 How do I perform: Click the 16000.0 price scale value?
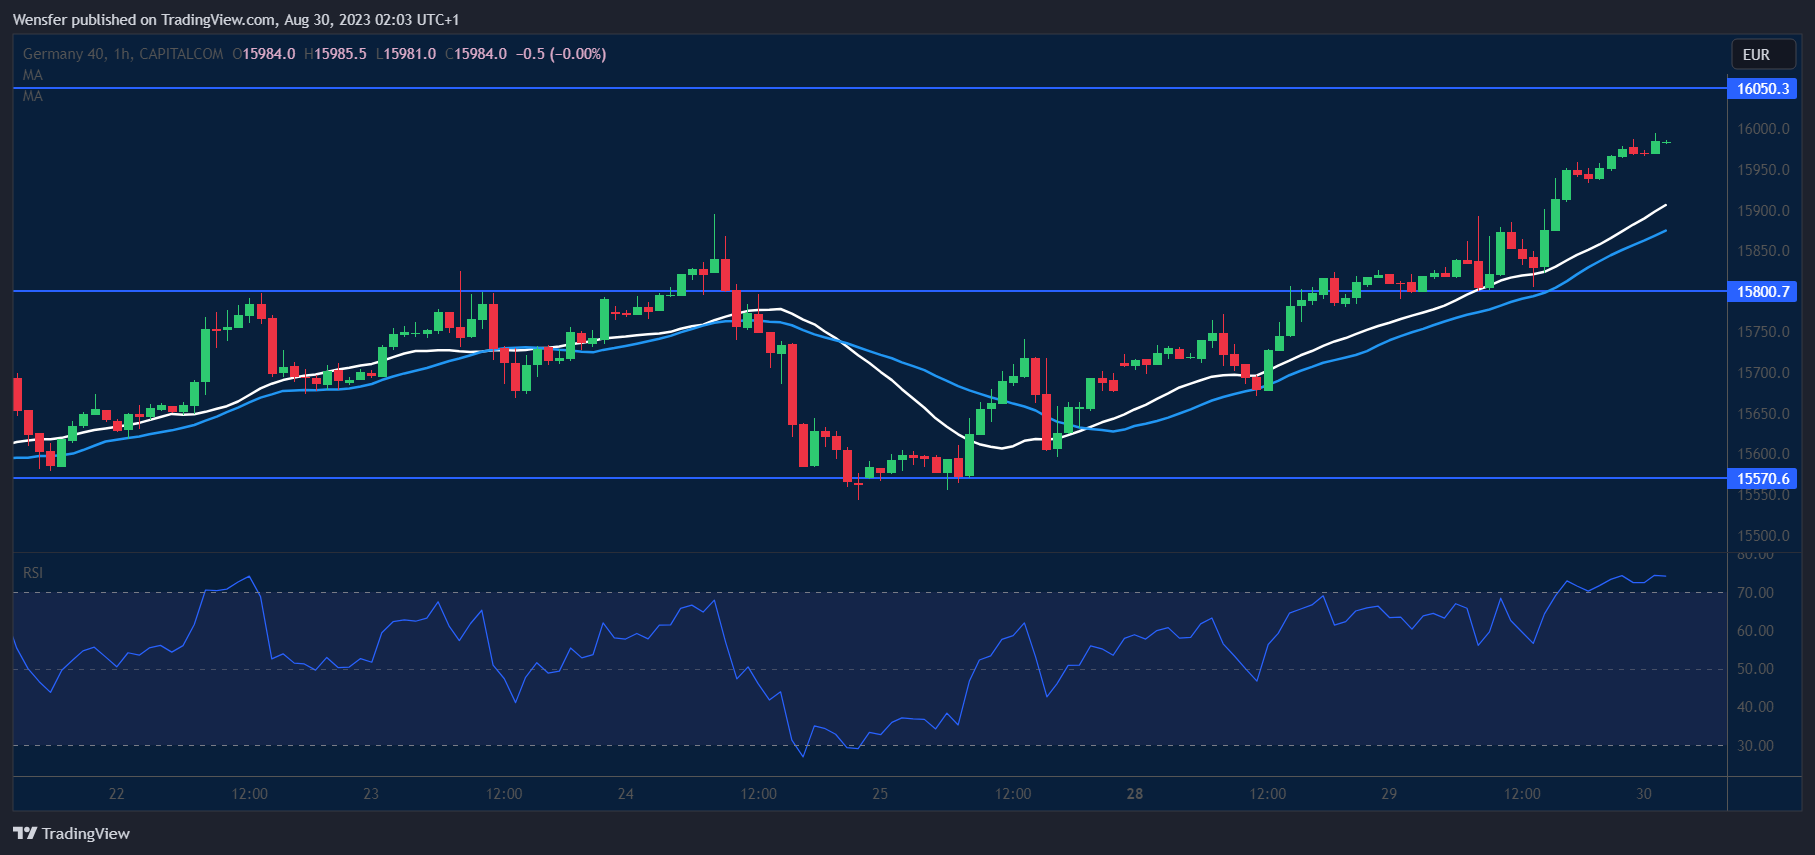coord(1763,129)
